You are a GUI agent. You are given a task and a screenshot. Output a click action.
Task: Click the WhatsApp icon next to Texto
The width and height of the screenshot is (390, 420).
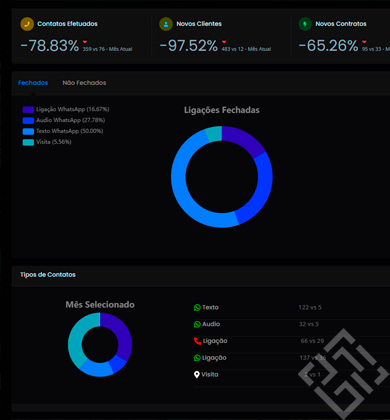[x=197, y=307]
